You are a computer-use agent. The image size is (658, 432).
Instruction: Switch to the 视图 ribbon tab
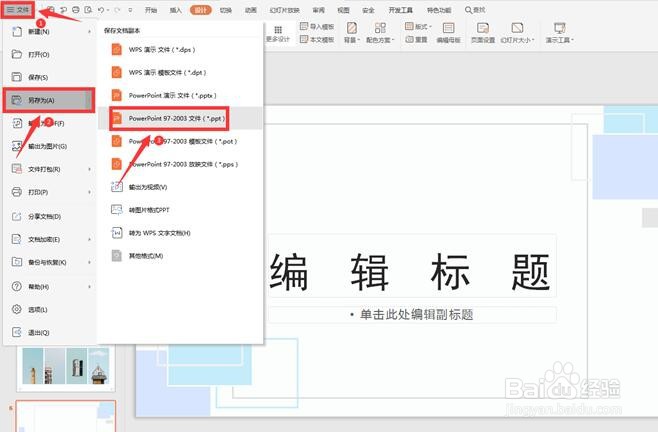click(x=343, y=10)
